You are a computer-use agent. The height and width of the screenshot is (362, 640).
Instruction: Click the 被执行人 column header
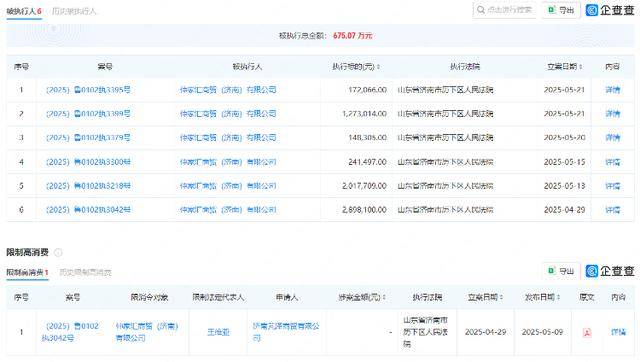247,67
